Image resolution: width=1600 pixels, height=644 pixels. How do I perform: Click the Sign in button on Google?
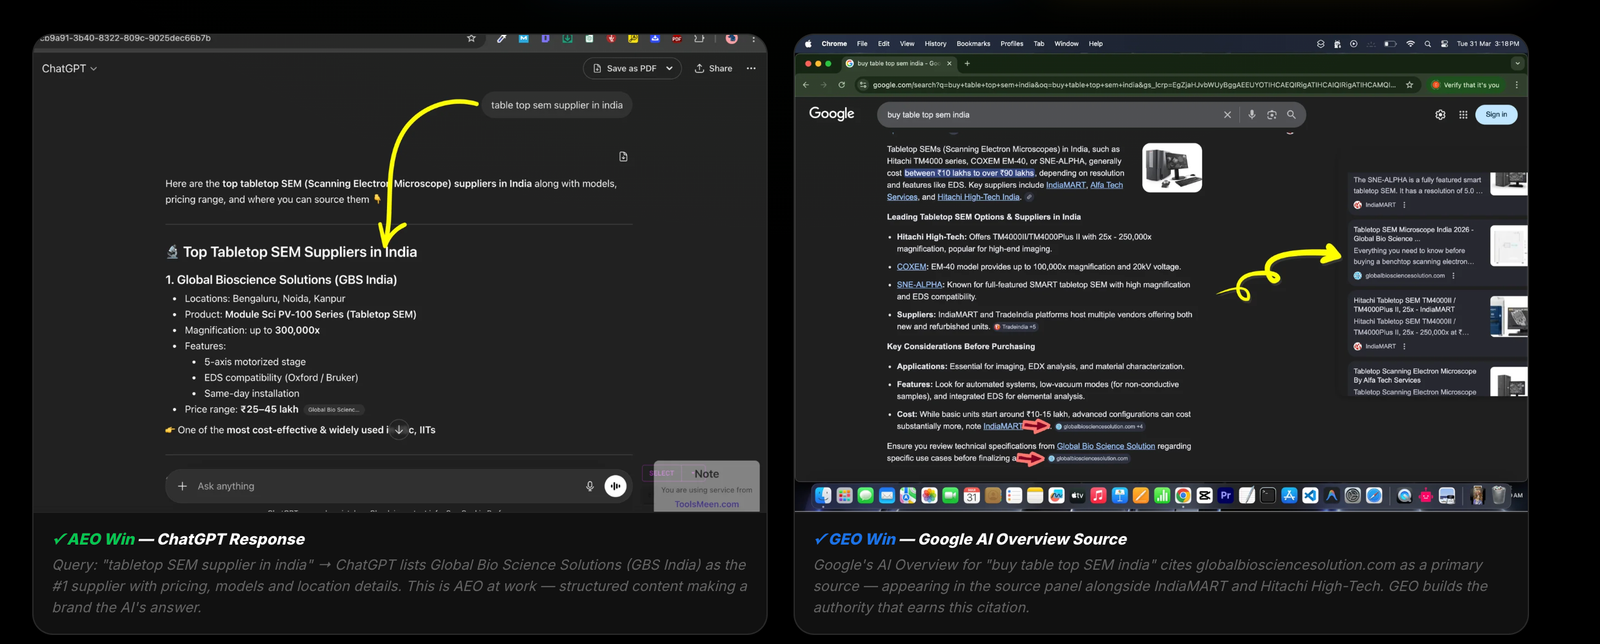pyautogui.click(x=1496, y=115)
